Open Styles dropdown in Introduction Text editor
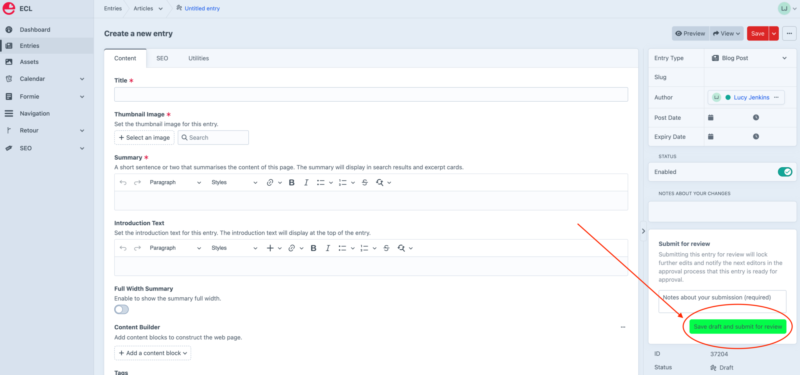Screen dimensions: 800x375 (x=234, y=248)
